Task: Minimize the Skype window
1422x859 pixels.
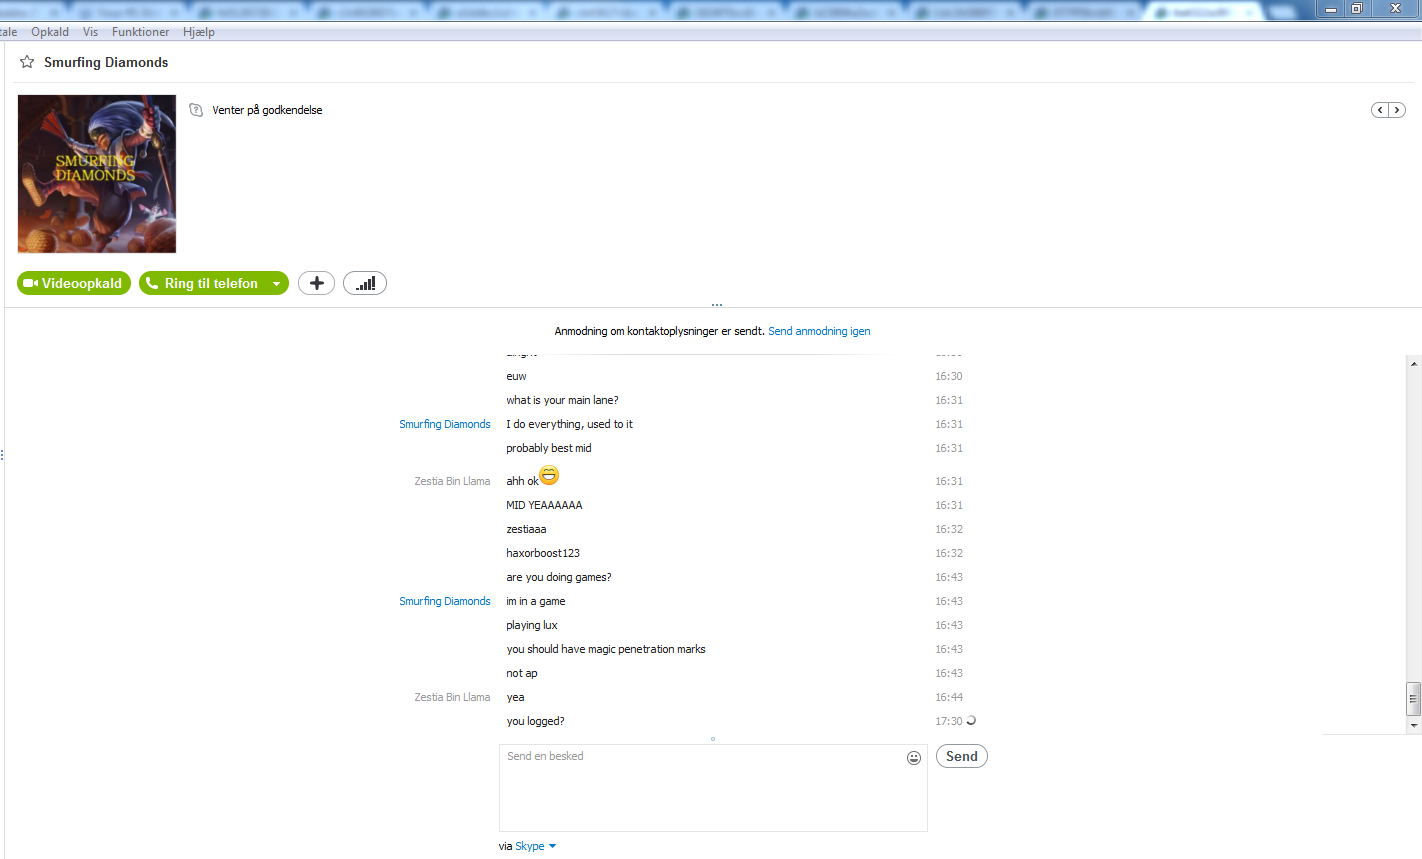Action: pyautogui.click(x=1331, y=9)
